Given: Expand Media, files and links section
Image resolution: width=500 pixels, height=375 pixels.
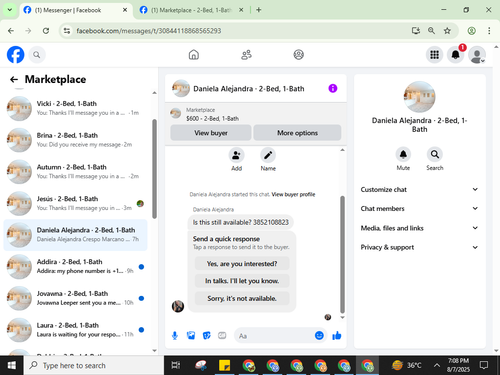Looking at the screenshot, I should [x=419, y=228].
